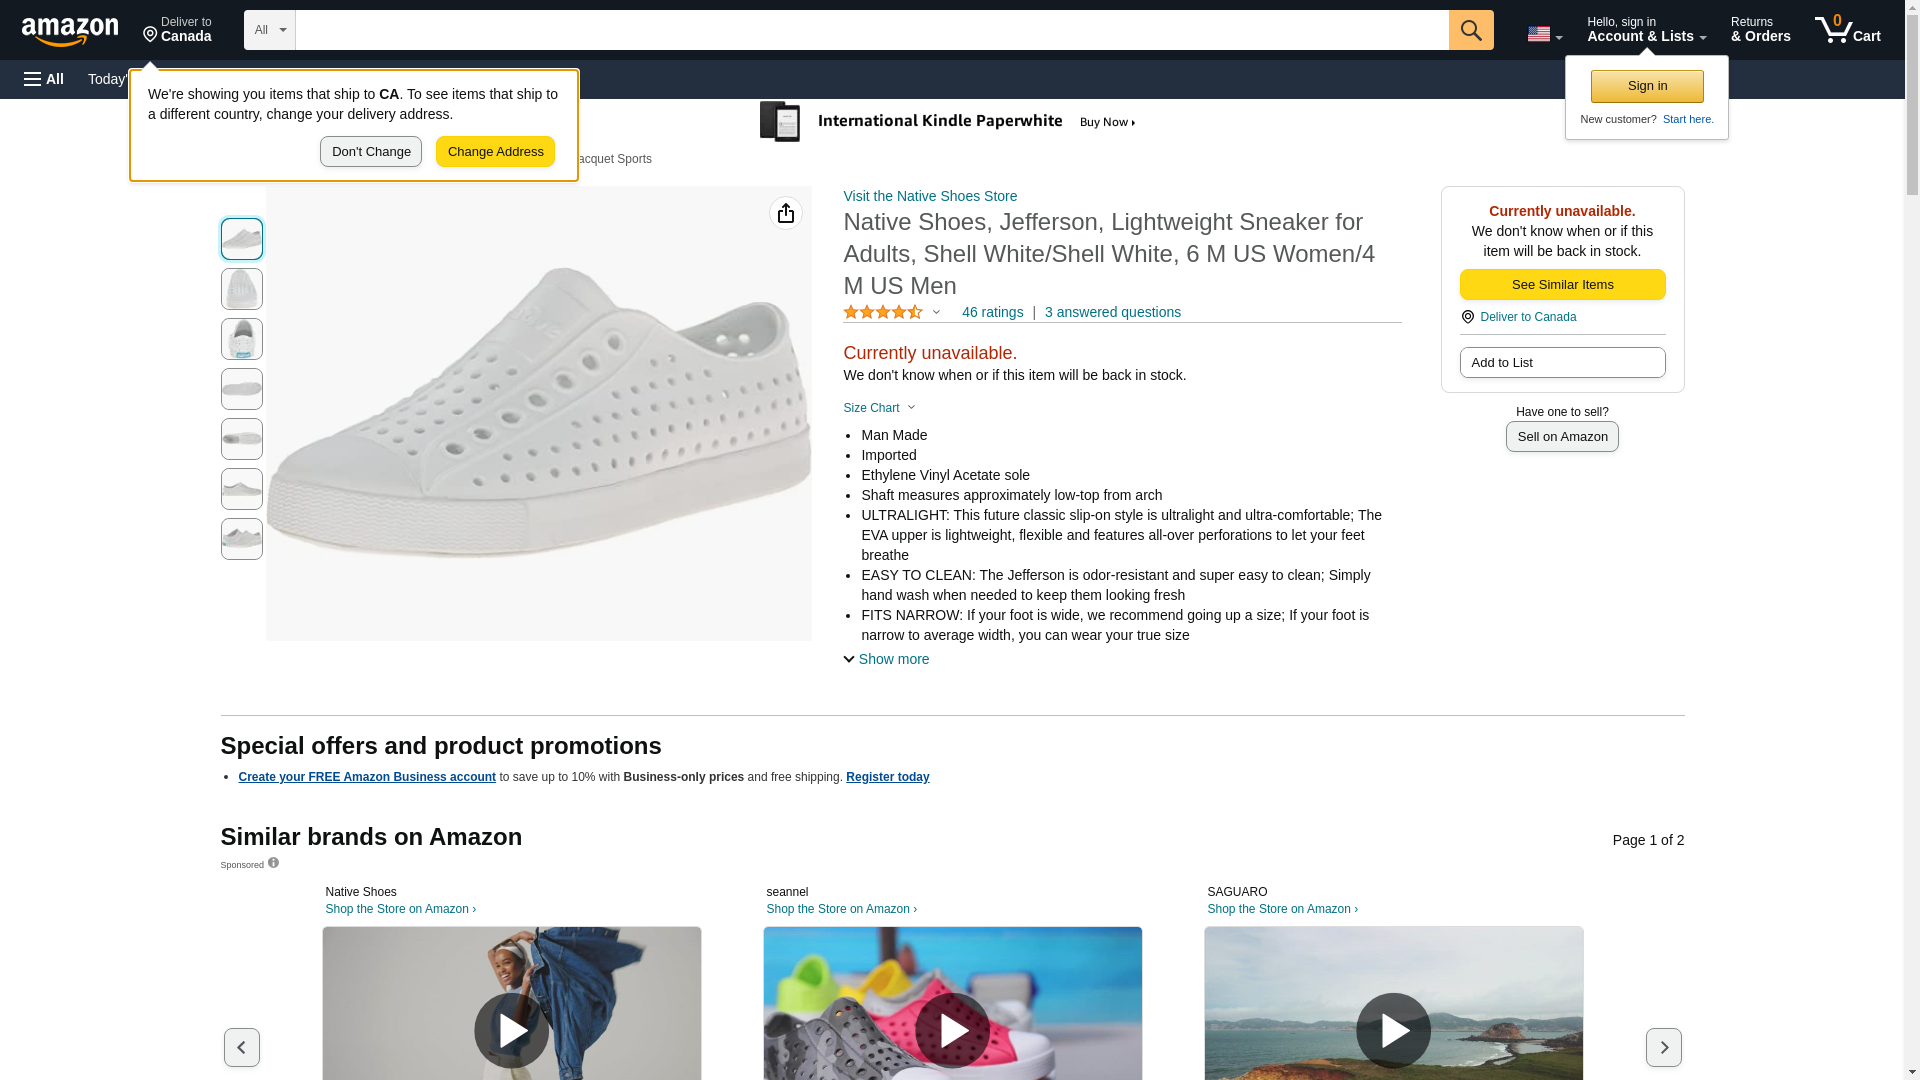
Task: Click the Amazon search input field
Action: [871, 30]
